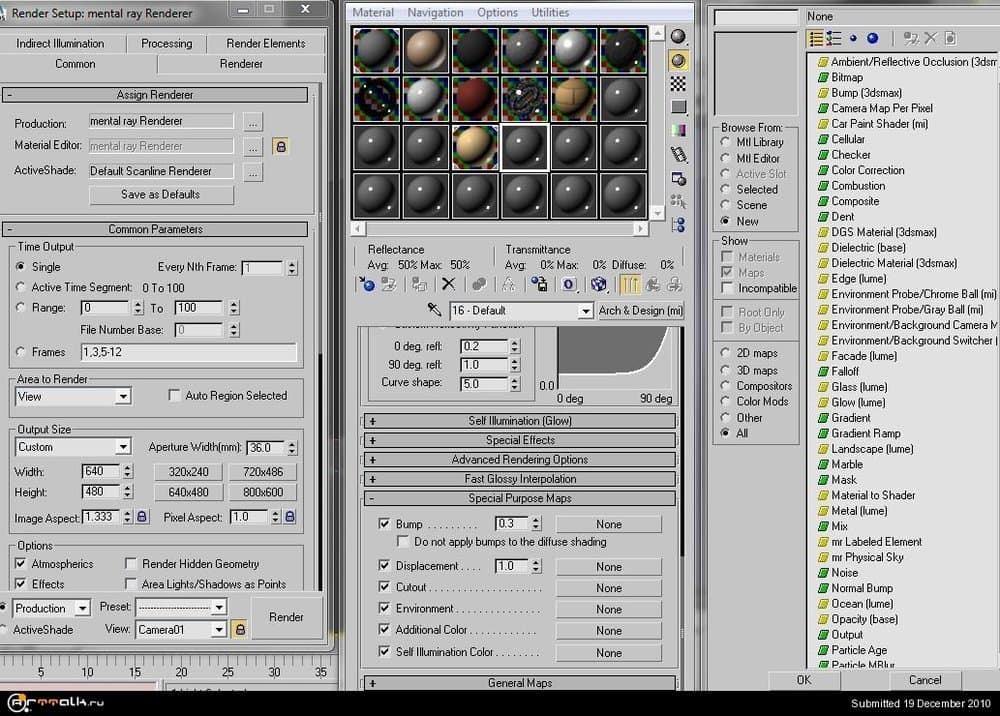Switch to the Processing tab
Image resolution: width=1000 pixels, height=716 pixels.
166,43
